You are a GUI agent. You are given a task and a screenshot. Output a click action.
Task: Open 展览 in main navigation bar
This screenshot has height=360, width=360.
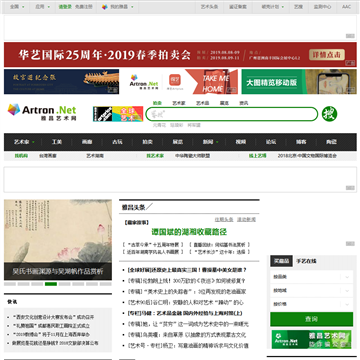(x=178, y=142)
